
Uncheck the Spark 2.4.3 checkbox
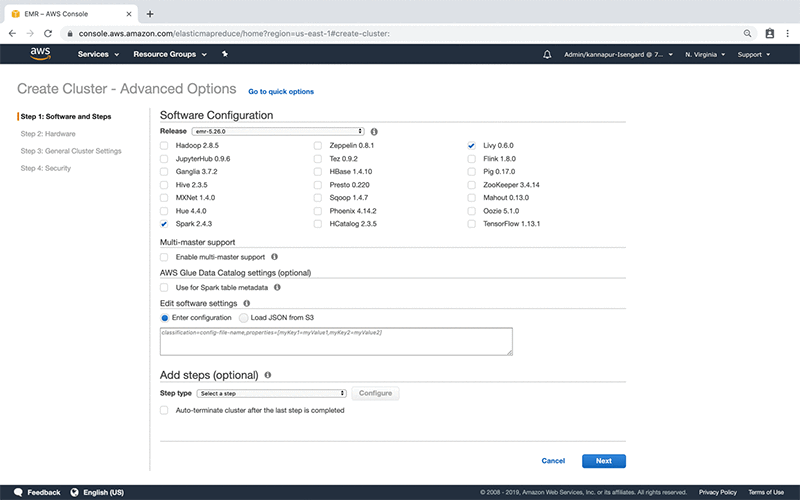point(164,223)
